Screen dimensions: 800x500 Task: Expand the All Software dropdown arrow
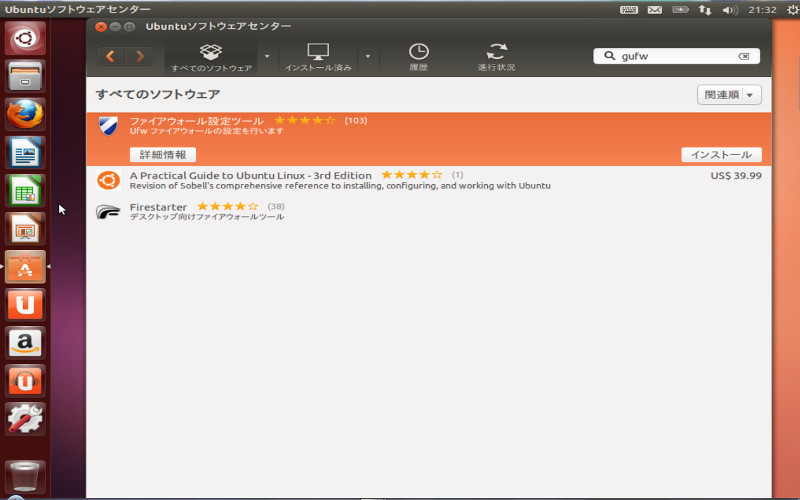point(267,56)
